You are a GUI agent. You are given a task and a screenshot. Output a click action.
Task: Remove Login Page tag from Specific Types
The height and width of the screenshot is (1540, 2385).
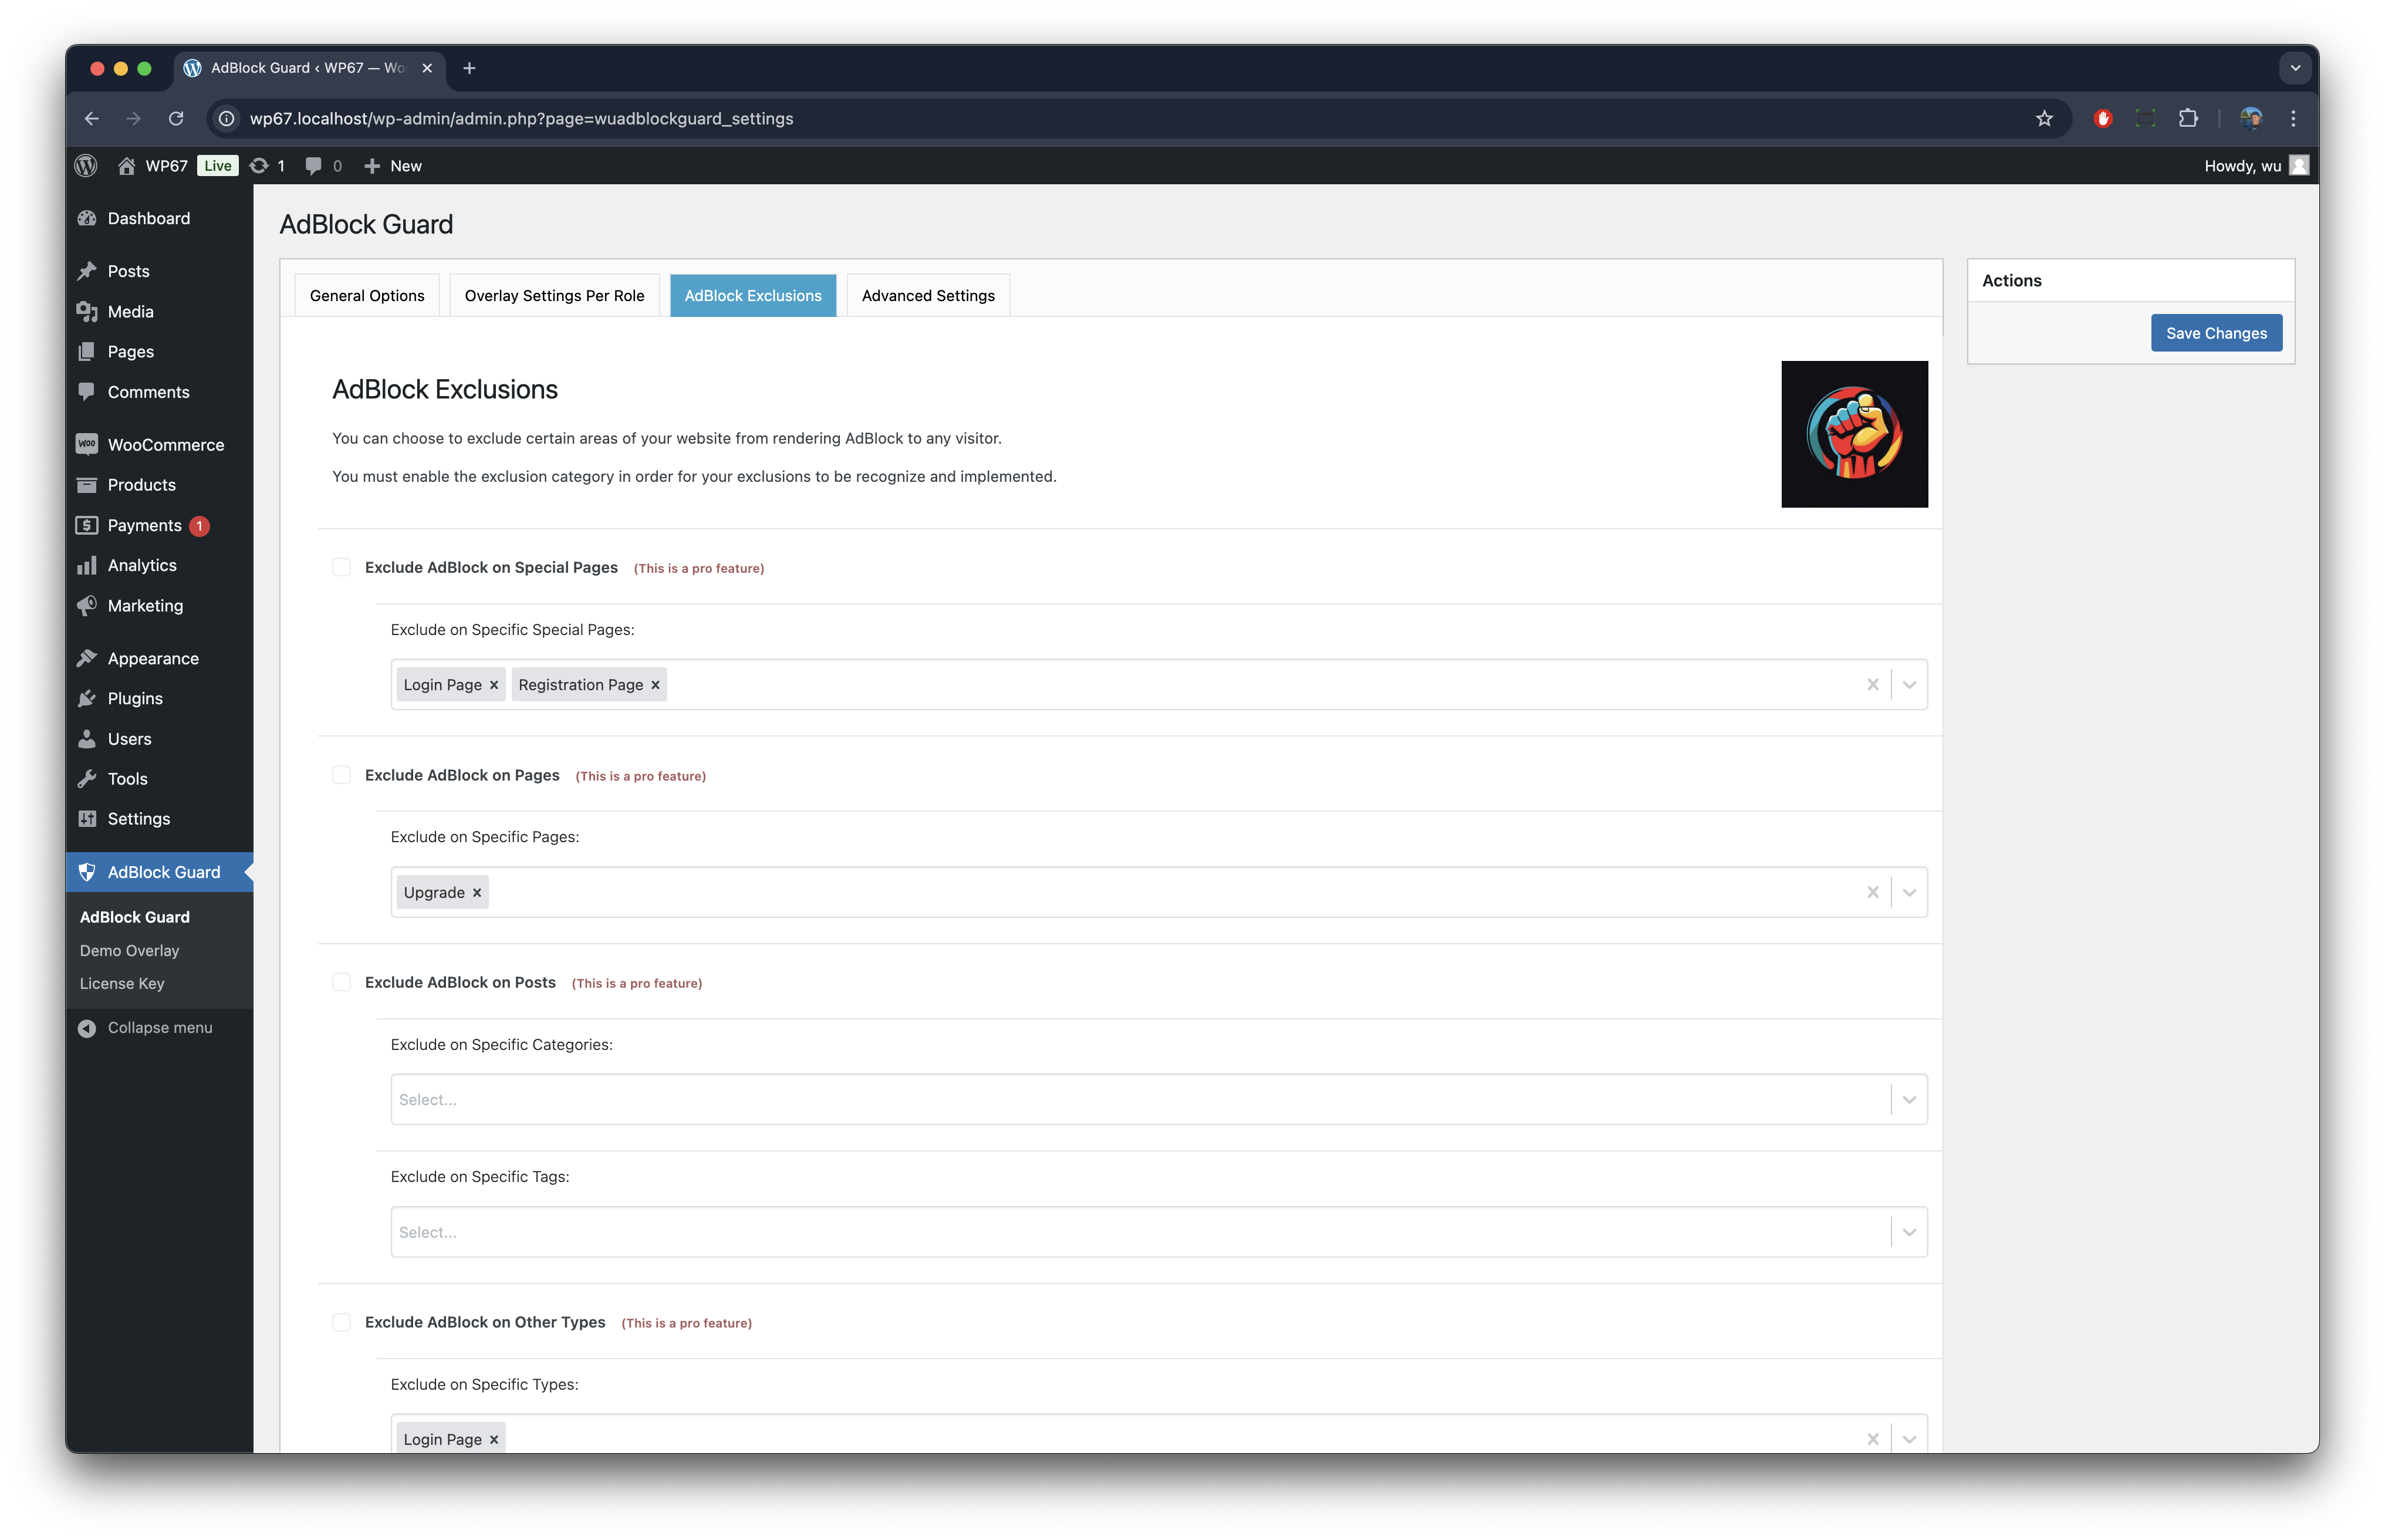494,1440
